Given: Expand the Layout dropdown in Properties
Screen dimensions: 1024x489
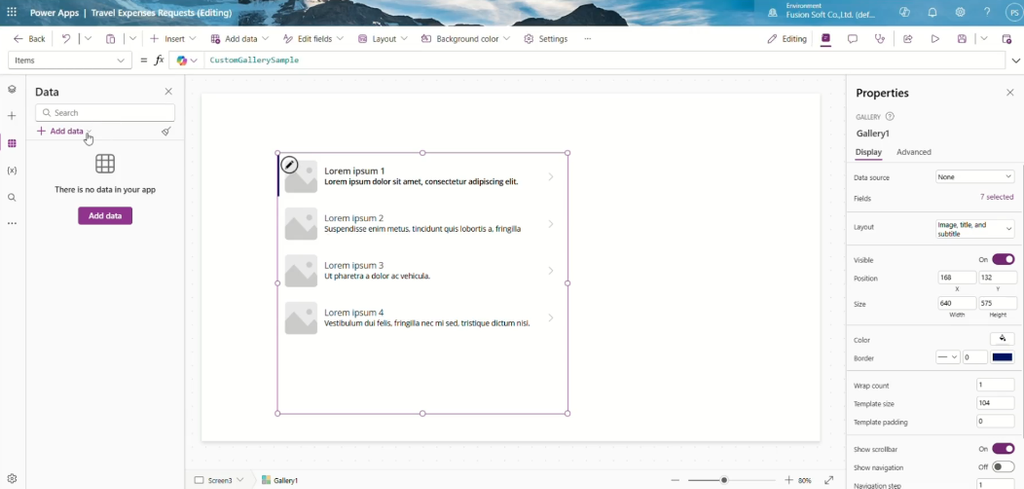Looking at the screenshot, I should coord(974,229).
